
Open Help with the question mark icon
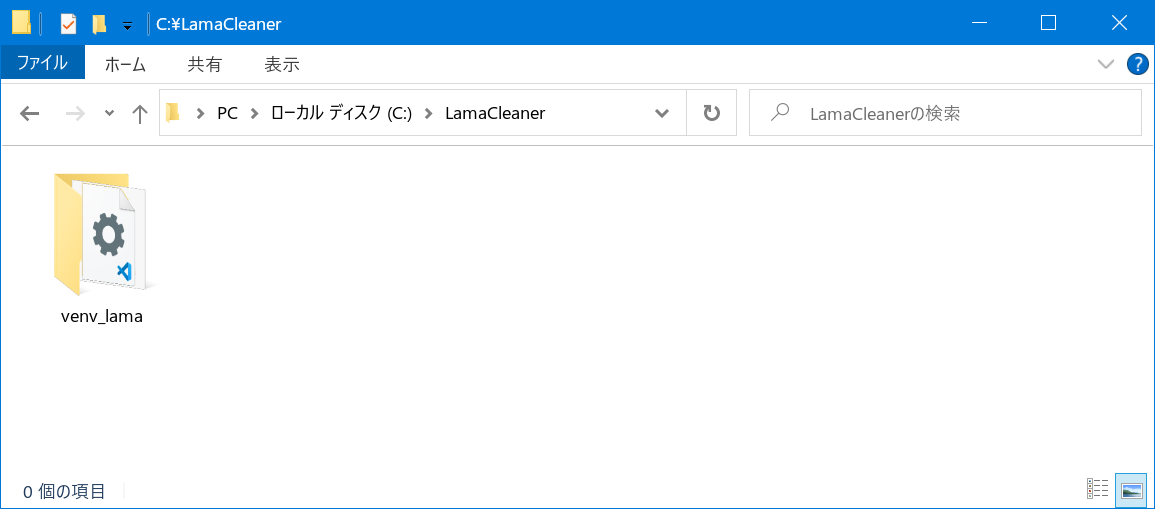1138,64
